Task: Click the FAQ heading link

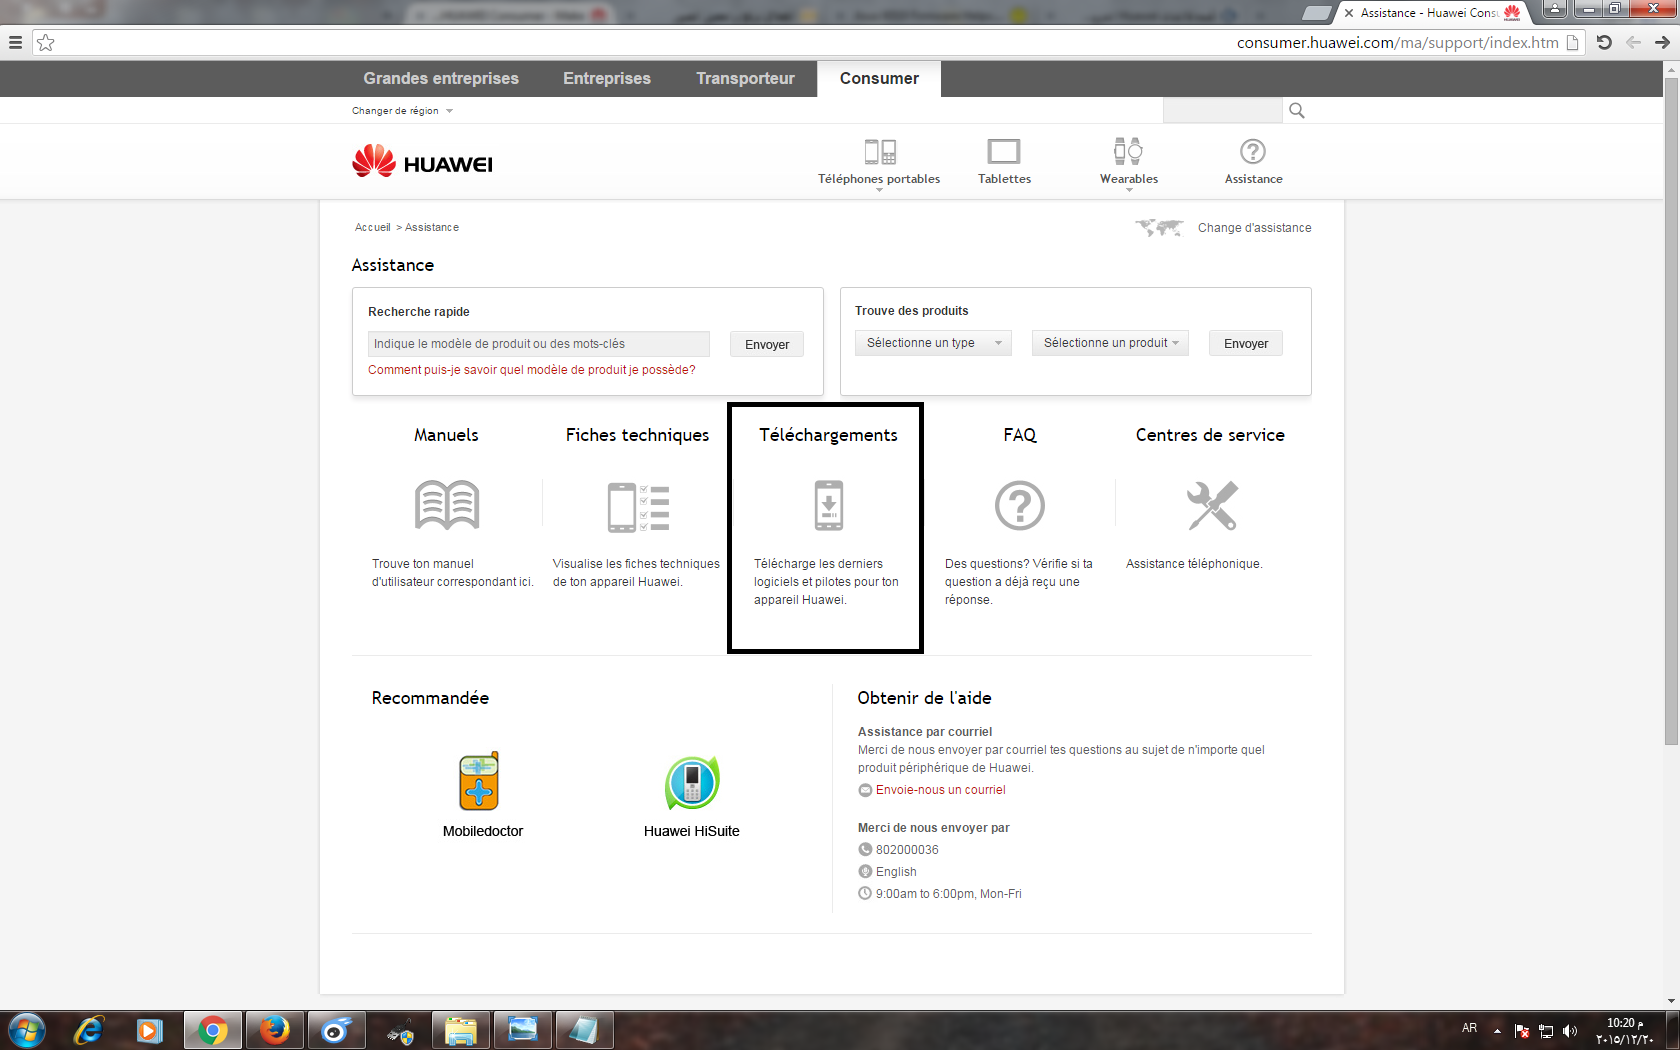Action: pyautogui.click(x=1020, y=435)
